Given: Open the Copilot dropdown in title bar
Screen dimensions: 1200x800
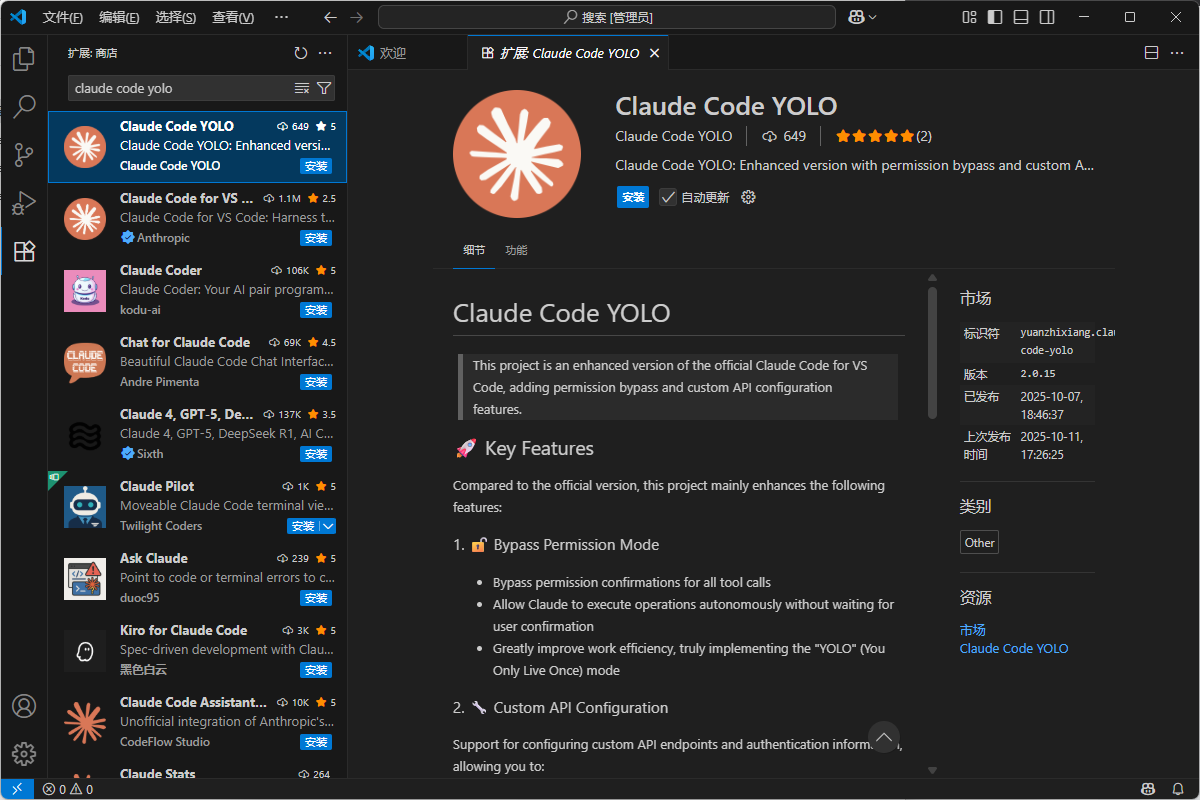Looking at the screenshot, I should 862,17.
